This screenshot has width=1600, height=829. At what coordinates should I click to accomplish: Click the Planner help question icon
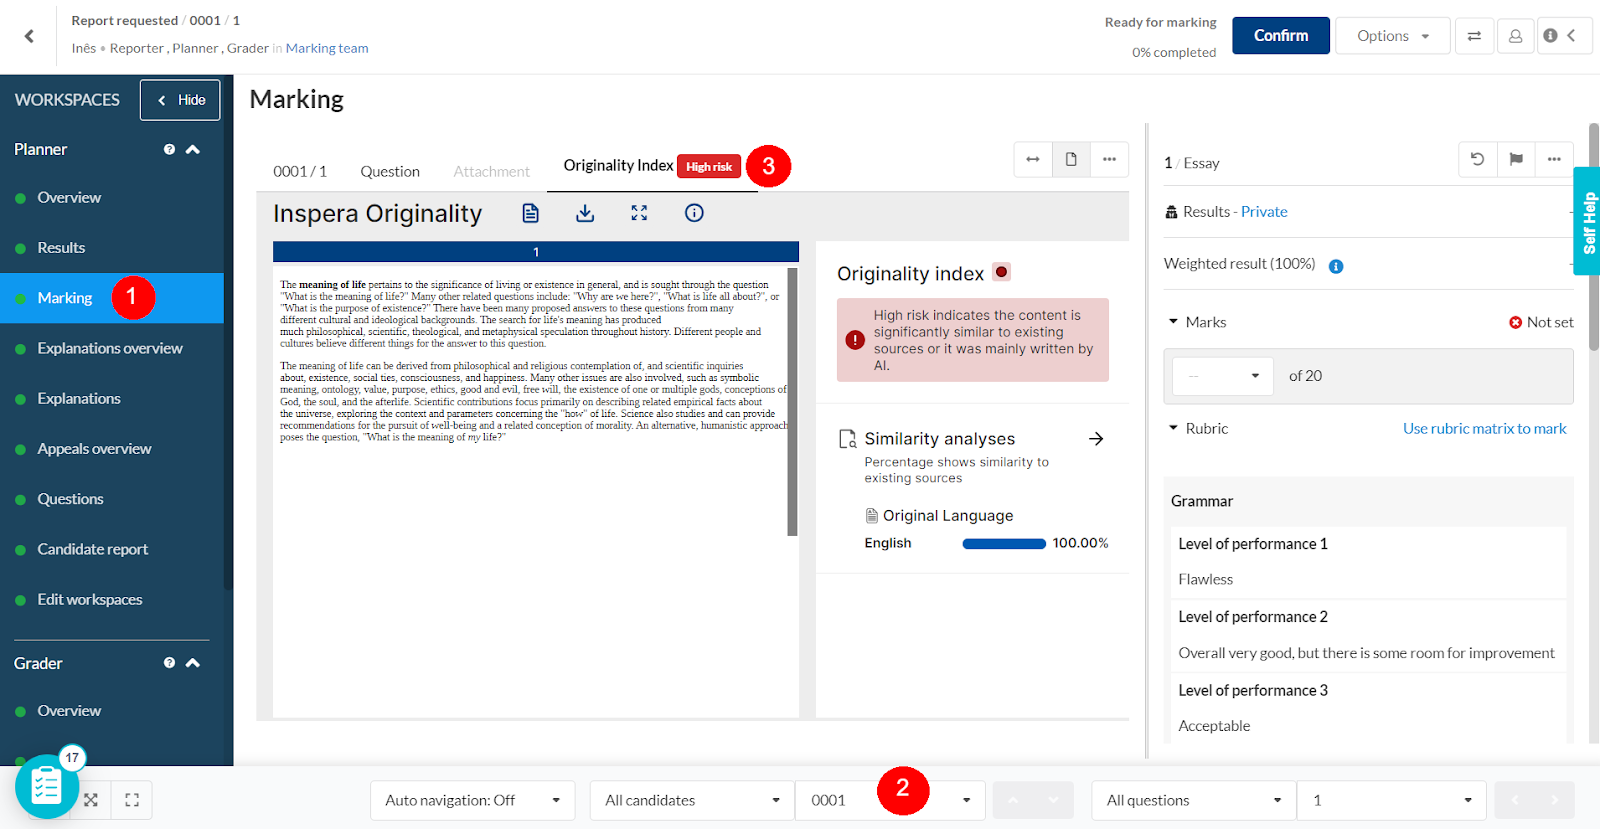(169, 149)
